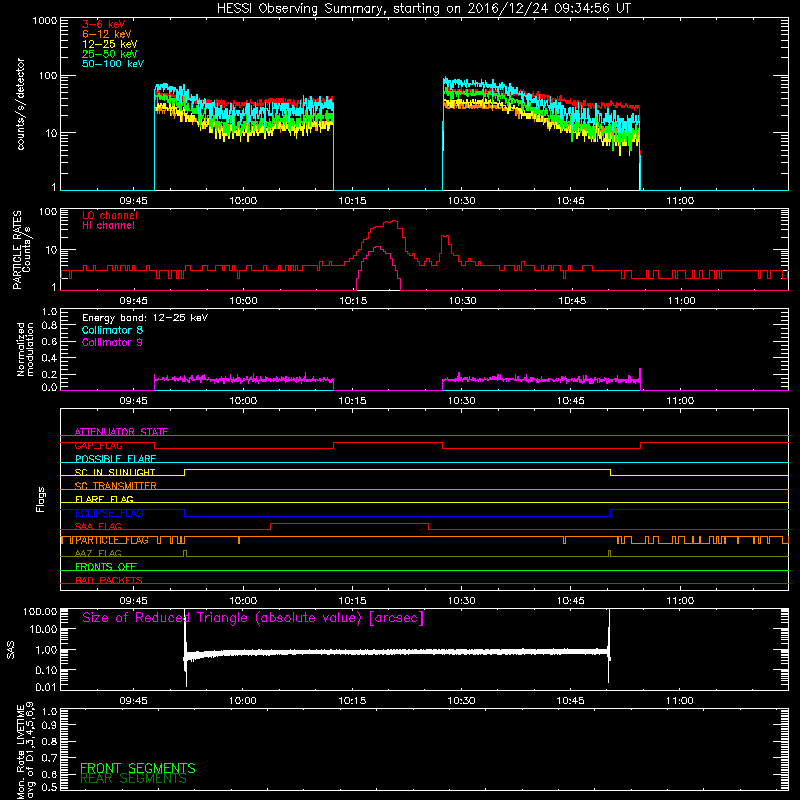The width and height of the screenshot is (800, 800).
Task: Click the REAR SEGMENTS legend label
Action: tap(133, 779)
